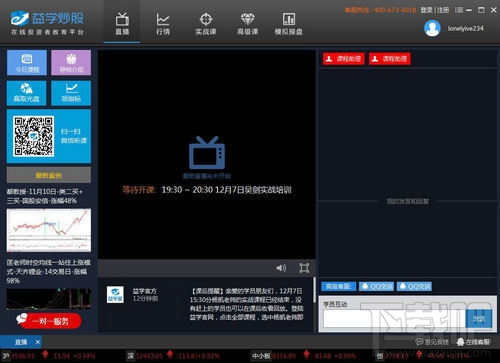Open the 导师介绍 mentor introduction tile
This screenshot has width=500, height=363.
71,62
